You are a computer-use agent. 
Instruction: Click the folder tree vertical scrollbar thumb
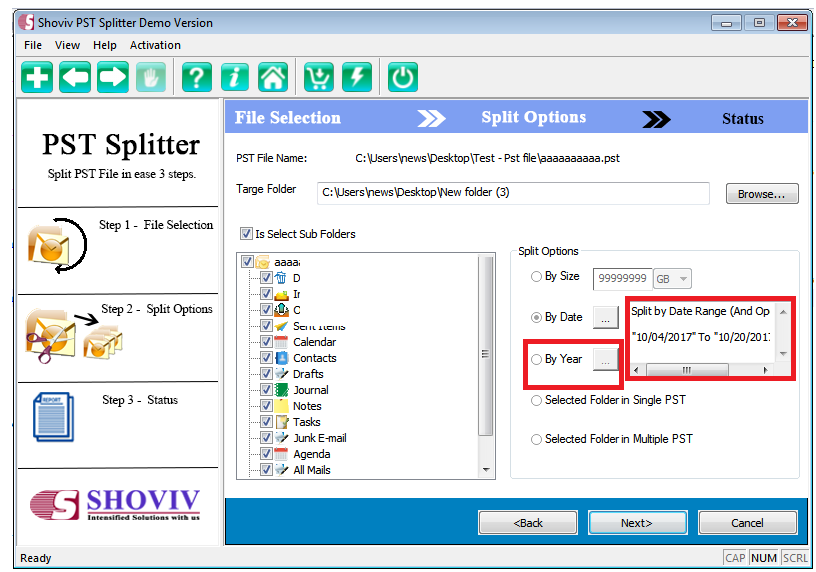coord(485,346)
